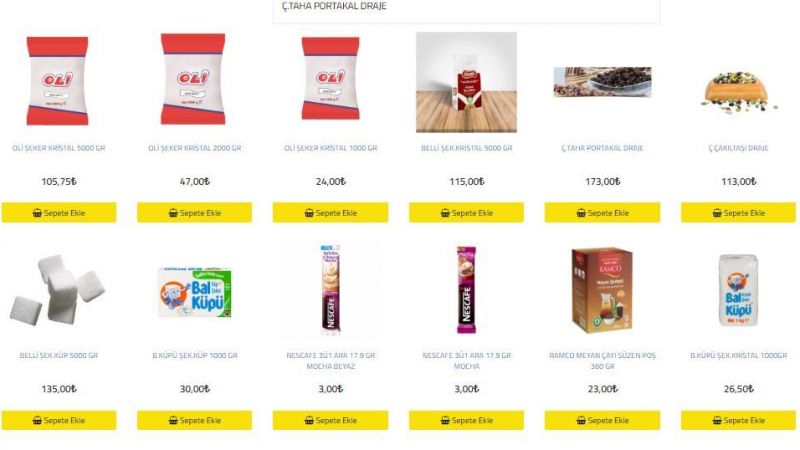
Task: Open Nescafe 3ü1 Ara 17.9 GR Mocha title
Action: [x=466, y=361]
